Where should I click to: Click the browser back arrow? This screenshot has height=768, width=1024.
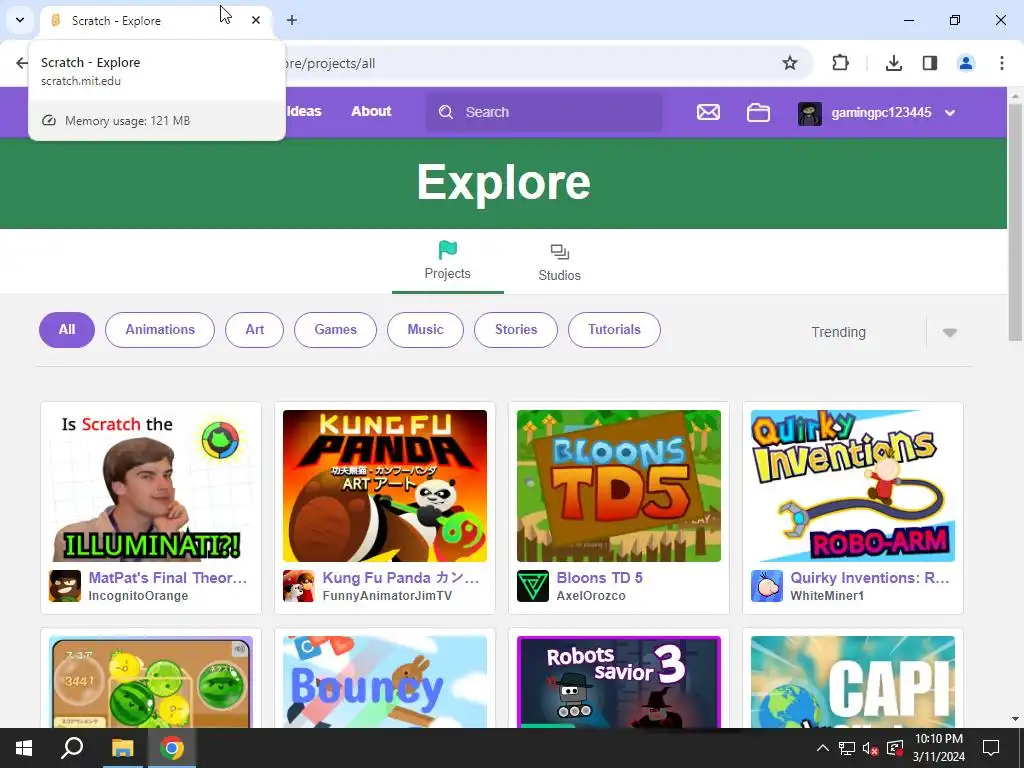(22, 63)
